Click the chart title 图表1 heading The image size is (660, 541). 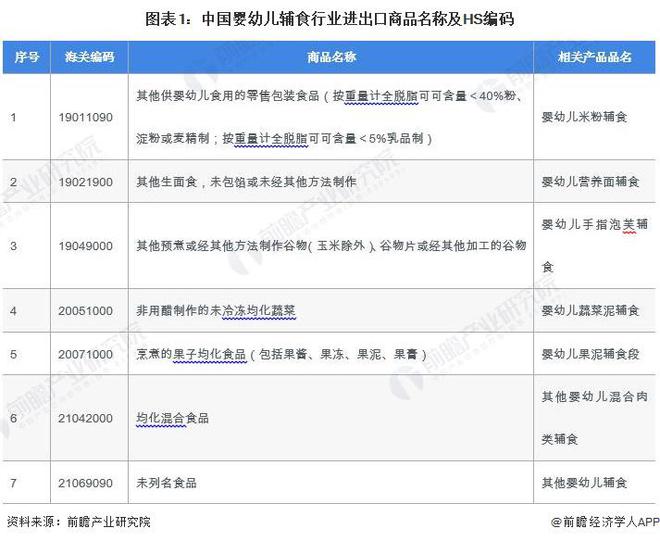point(330,19)
